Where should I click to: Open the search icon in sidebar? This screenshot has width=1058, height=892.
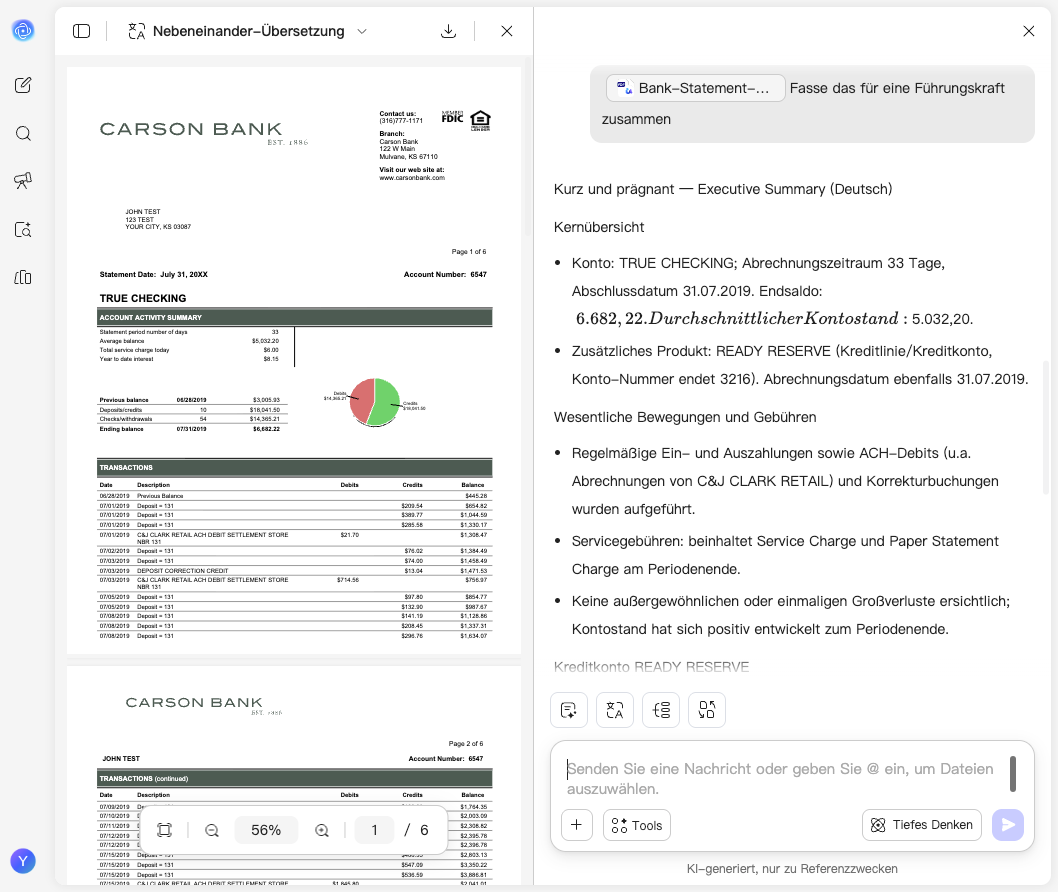tap(23, 134)
